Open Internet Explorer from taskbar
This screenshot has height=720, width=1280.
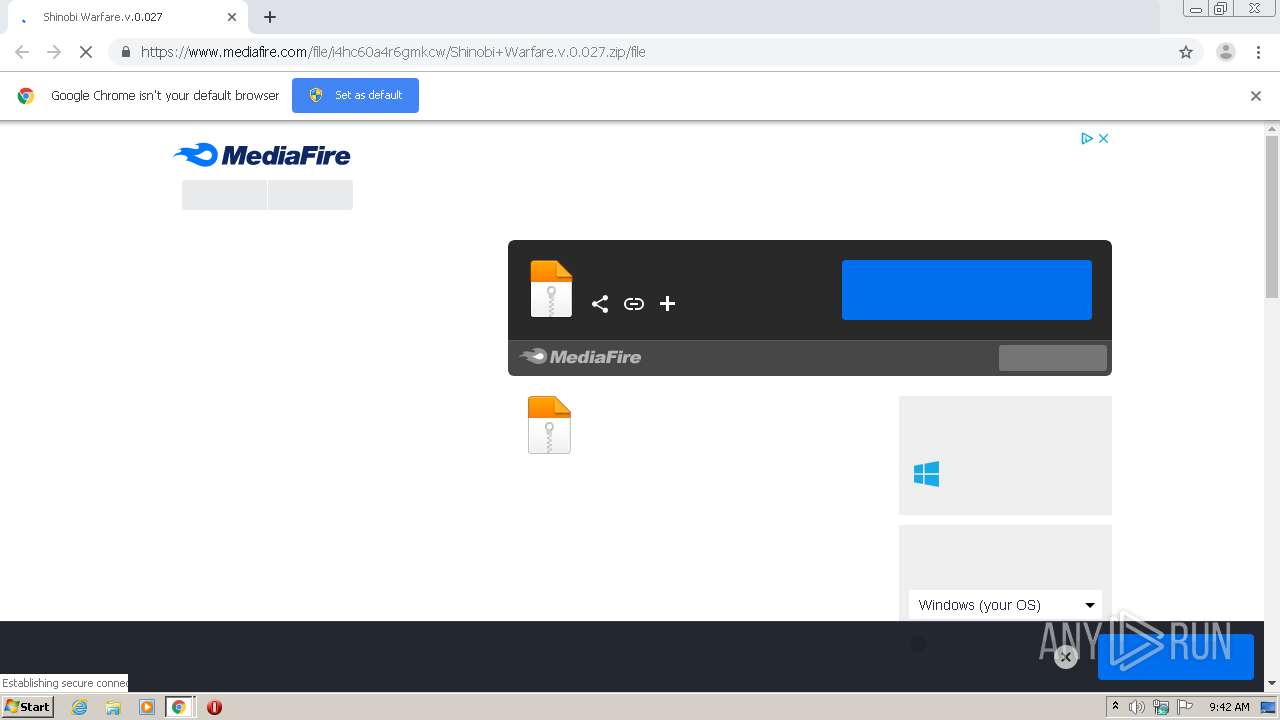[80, 707]
